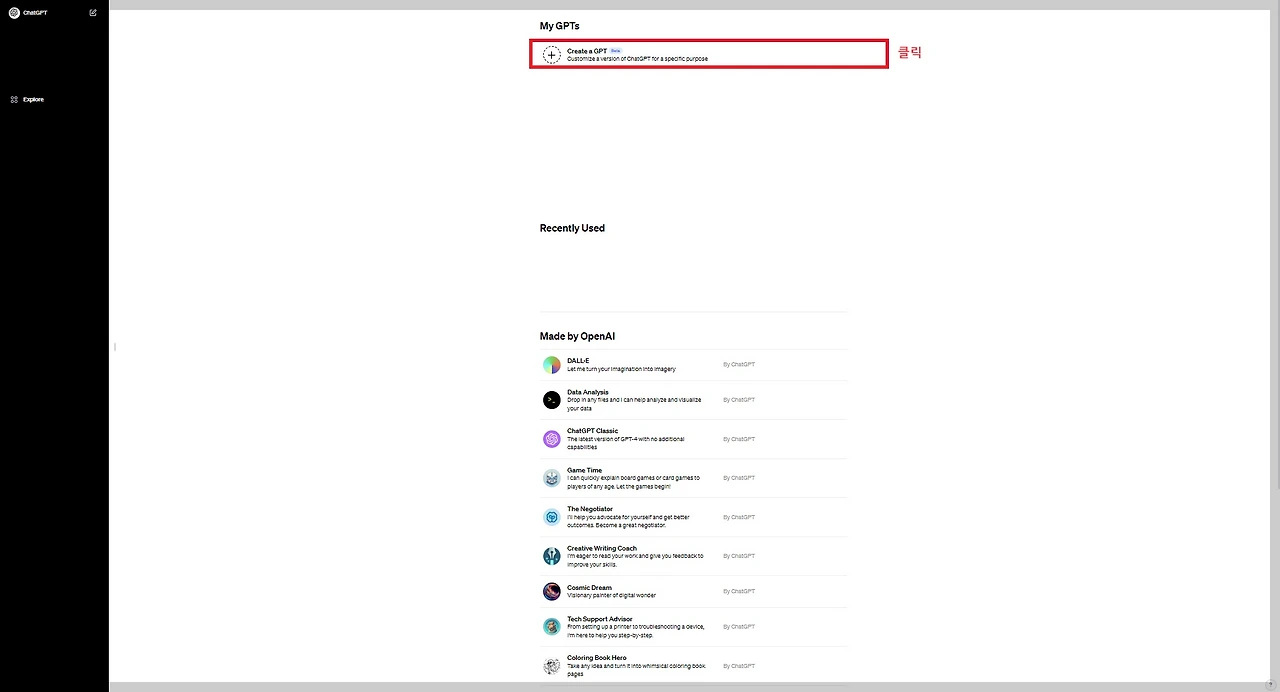Open the Data Analysis title link
The width and height of the screenshot is (1280, 692).
588,392
